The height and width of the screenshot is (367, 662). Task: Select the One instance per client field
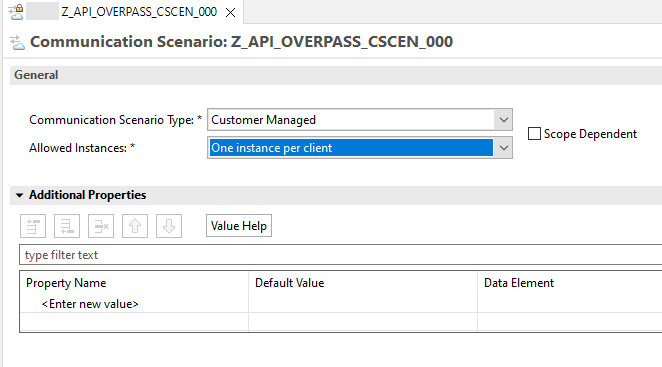[360, 148]
